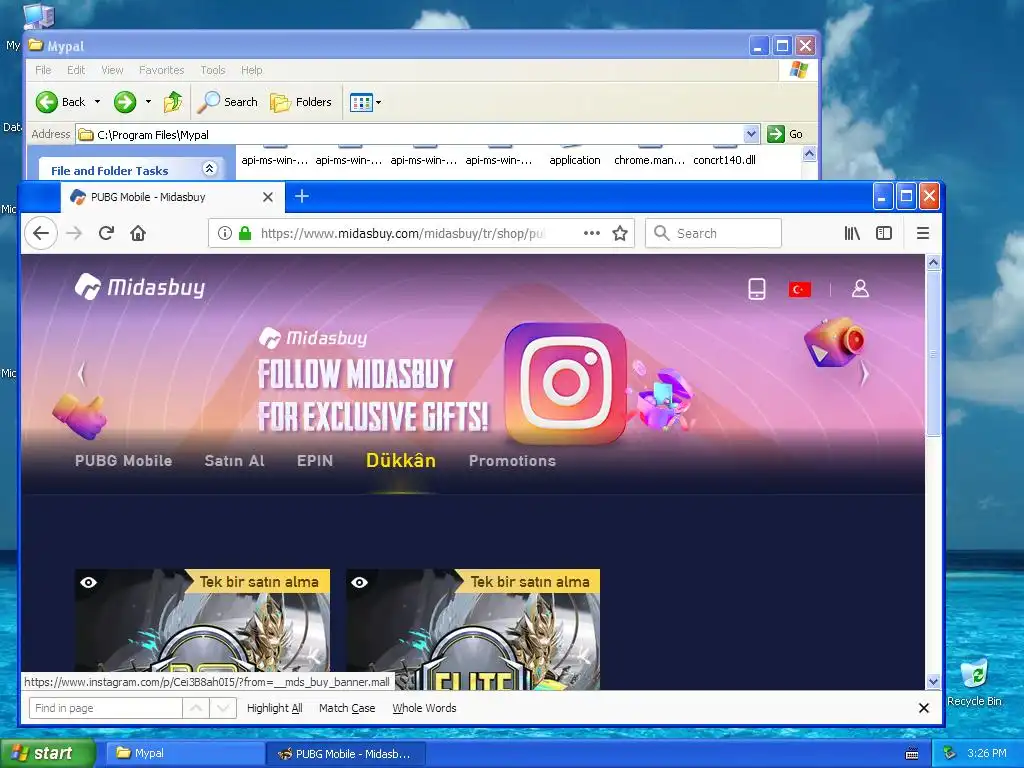Select the Turkey flag region icon
The image size is (1024, 768).
coord(800,289)
